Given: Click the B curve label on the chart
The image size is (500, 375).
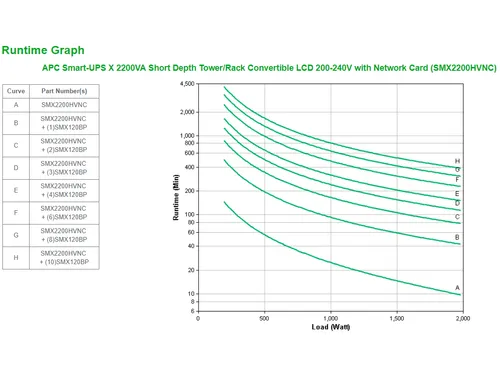Looking at the screenshot, I should tap(457, 237).
